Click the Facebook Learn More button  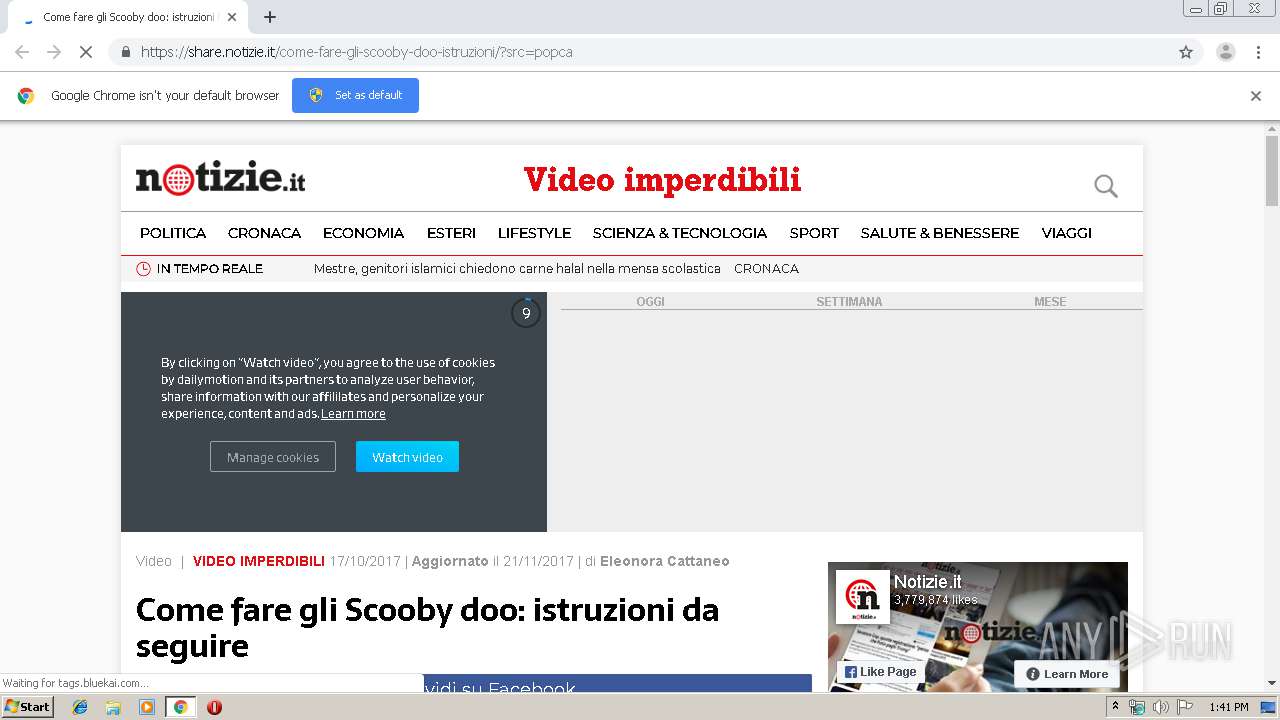click(1067, 674)
